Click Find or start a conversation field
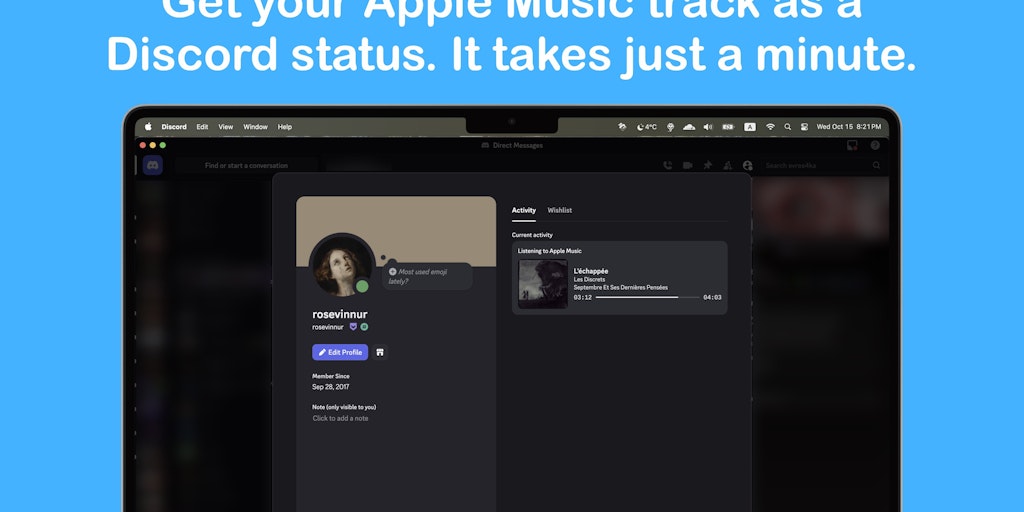 [x=246, y=166]
